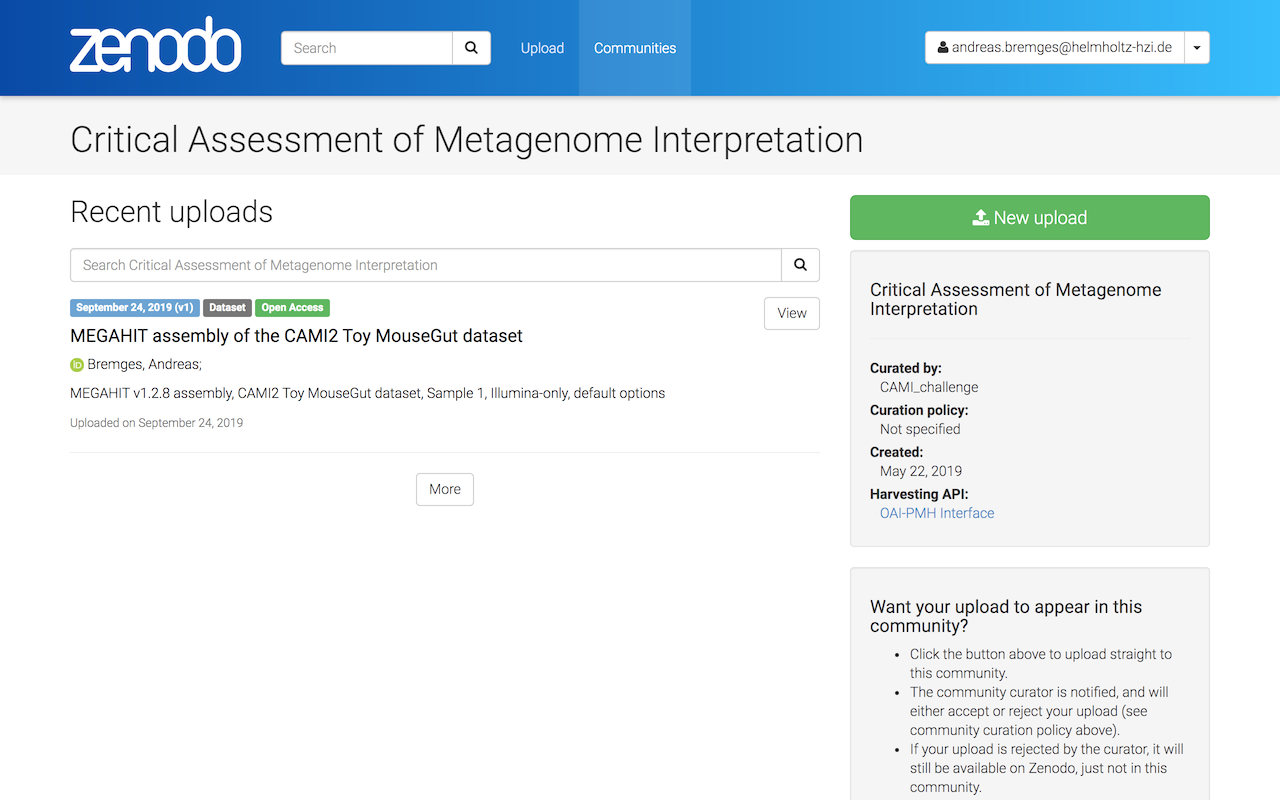Screen dimensions: 1280x800
Task: Go to the Communities tab
Action: (635, 48)
